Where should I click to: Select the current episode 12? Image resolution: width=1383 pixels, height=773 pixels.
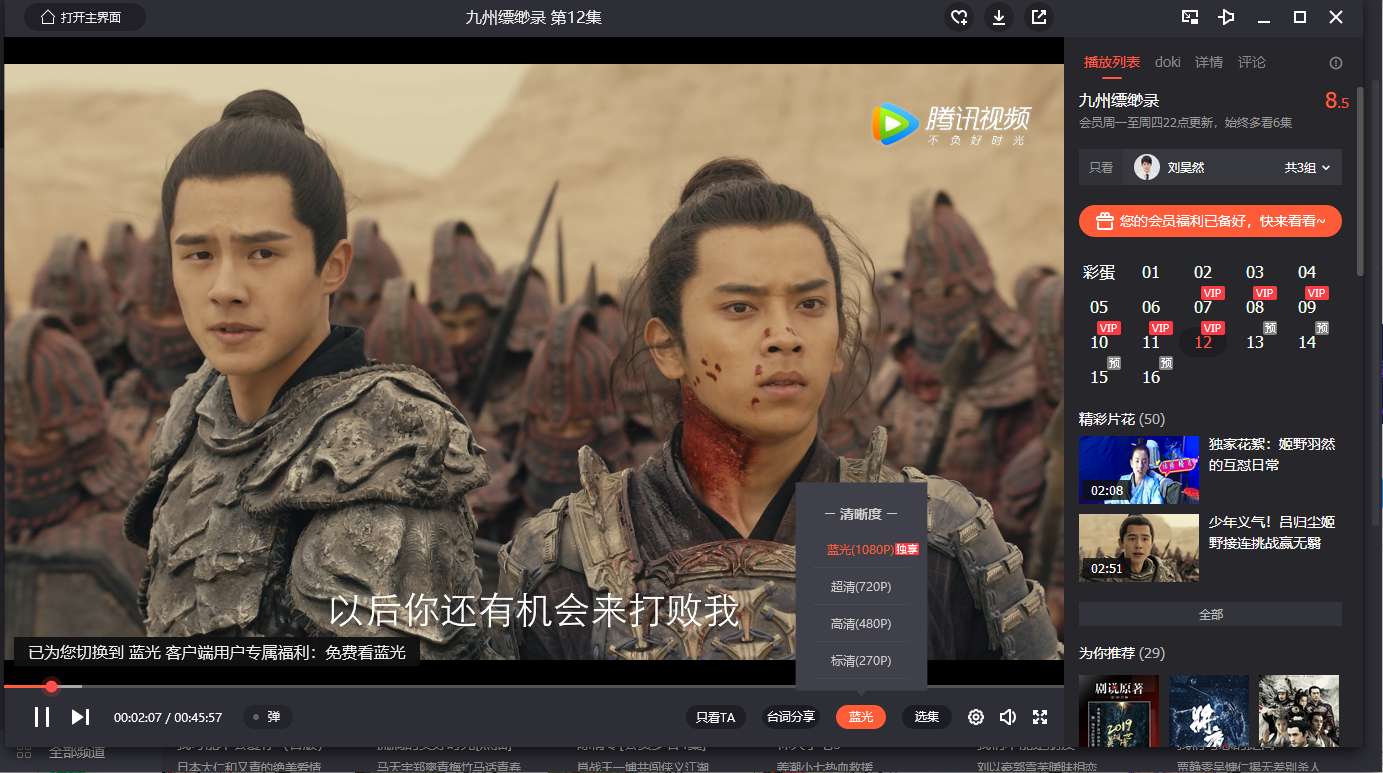(1203, 342)
